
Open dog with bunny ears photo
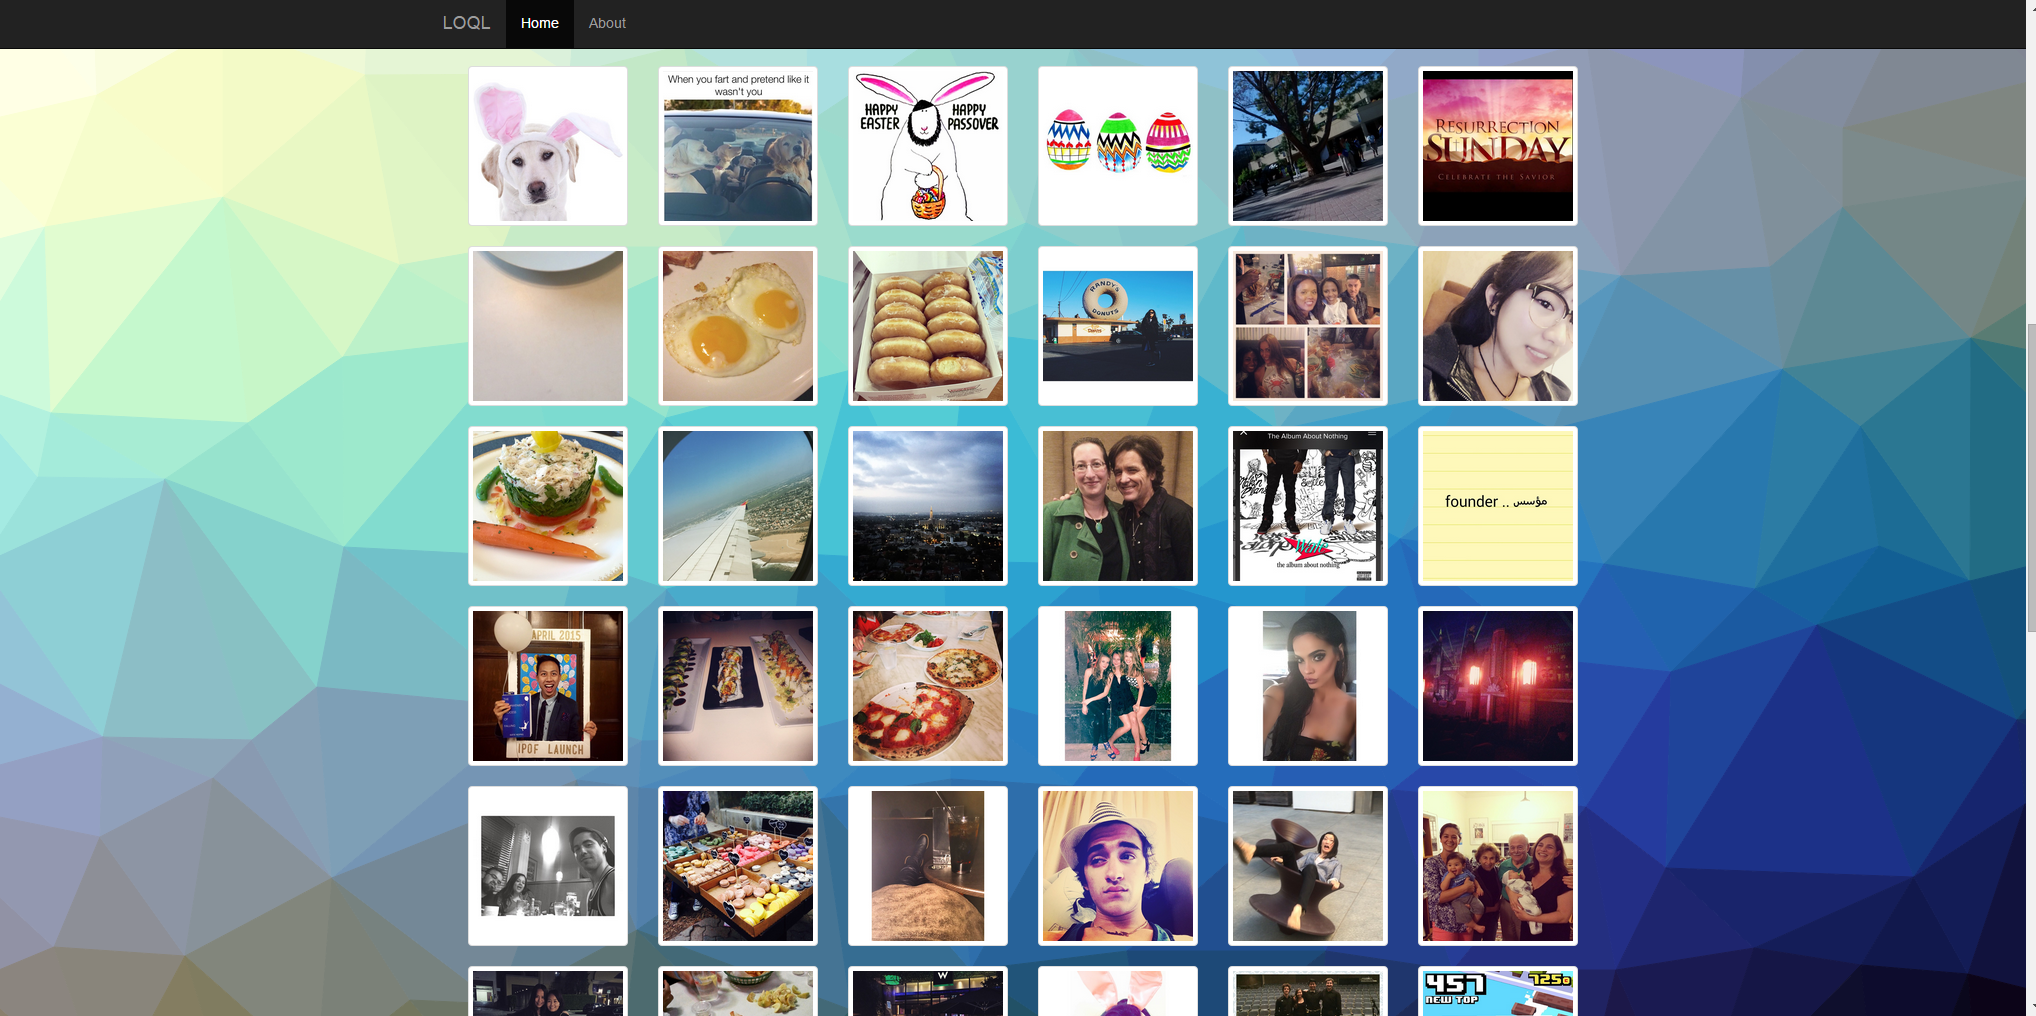(x=548, y=146)
